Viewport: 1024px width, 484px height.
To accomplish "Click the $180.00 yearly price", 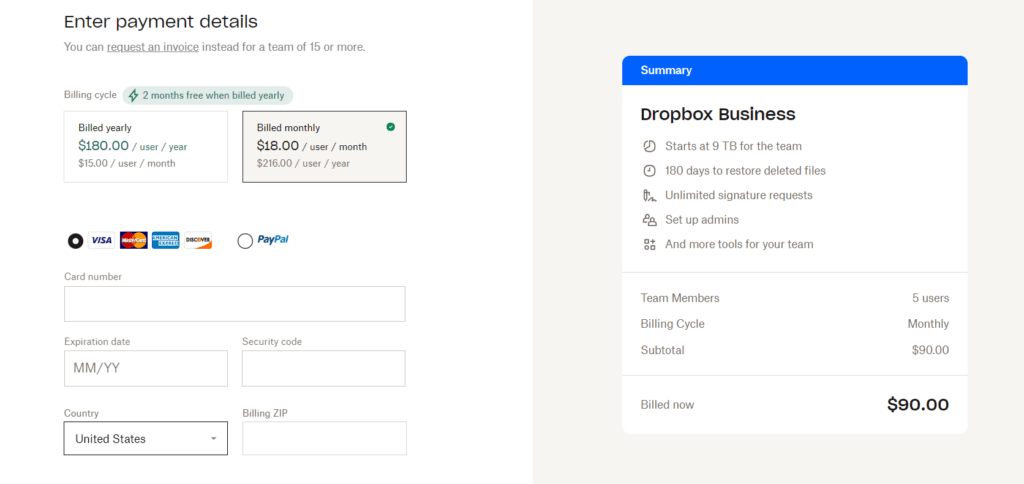I will [x=103, y=146].
